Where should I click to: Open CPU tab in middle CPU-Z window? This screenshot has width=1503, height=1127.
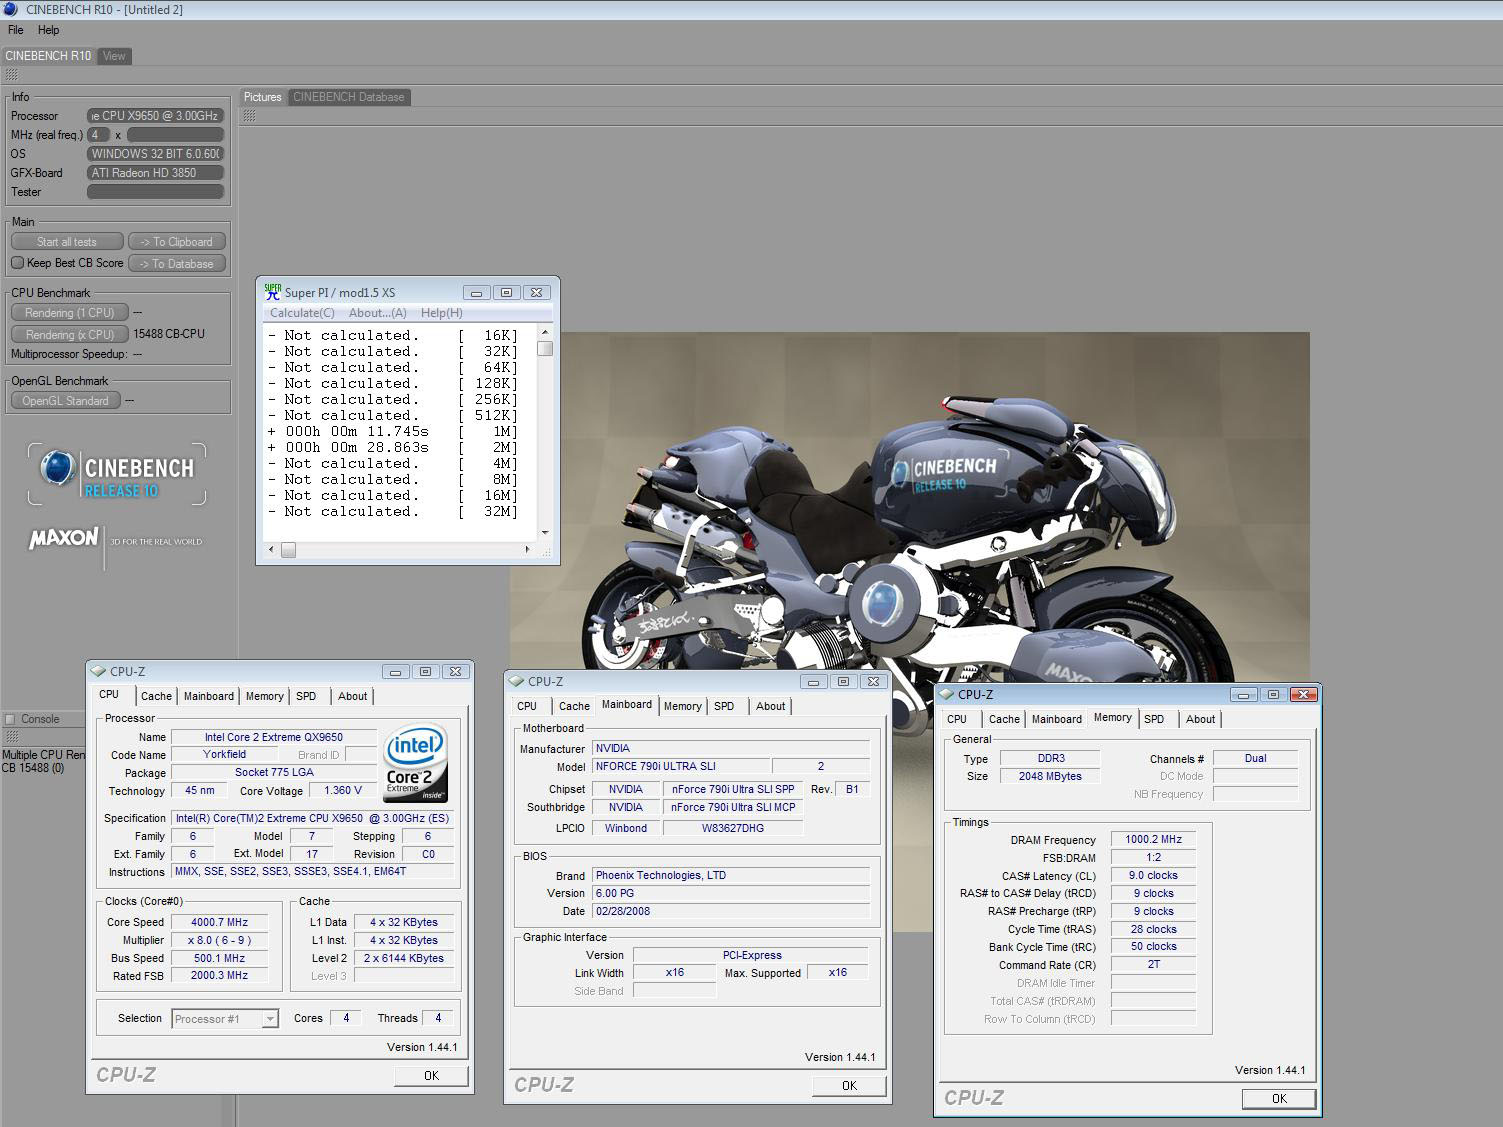527,706
